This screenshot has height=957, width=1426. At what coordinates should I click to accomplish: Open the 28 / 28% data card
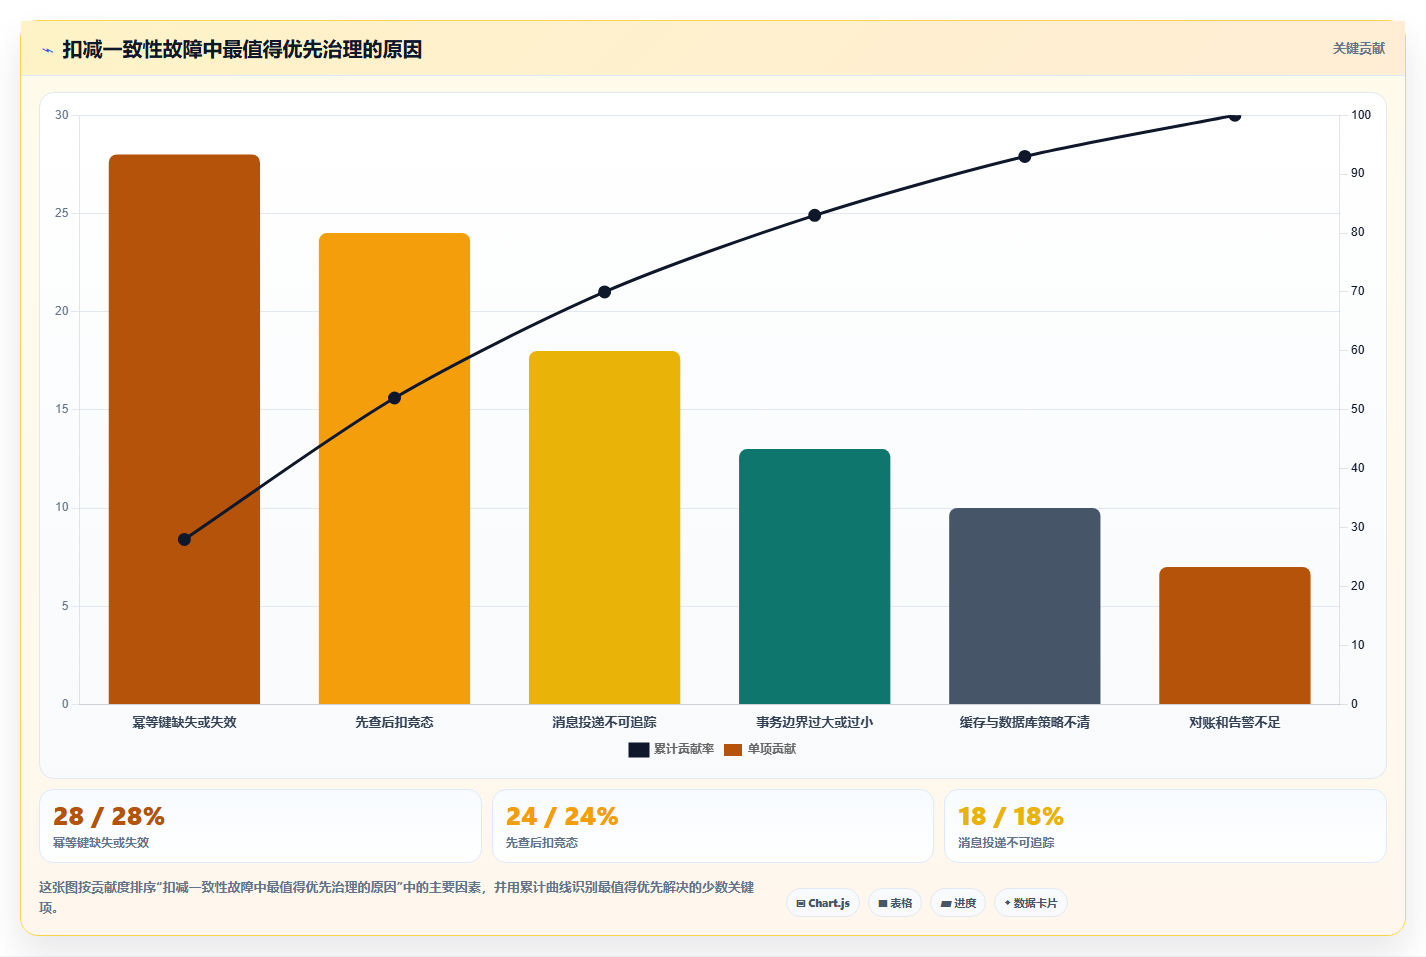[260, 826]
